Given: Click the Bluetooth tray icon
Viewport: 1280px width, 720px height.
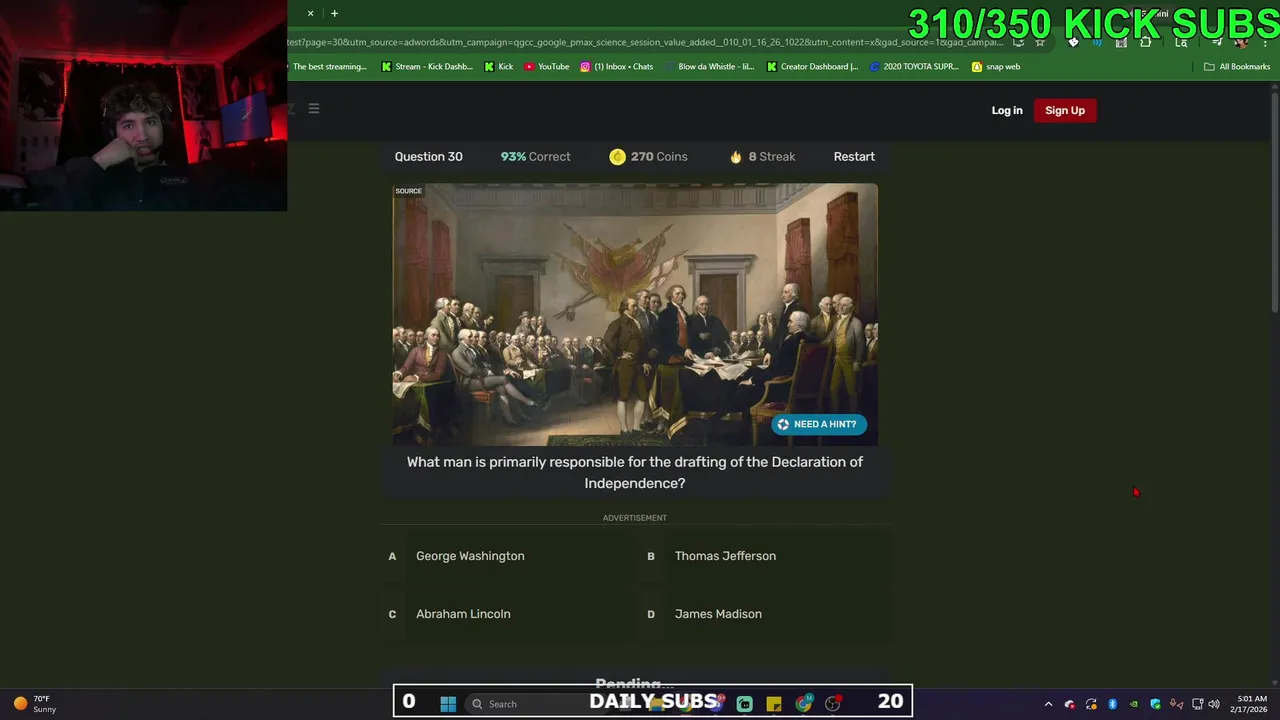Looking at the screenshot, I should [x=1112, y=704].
